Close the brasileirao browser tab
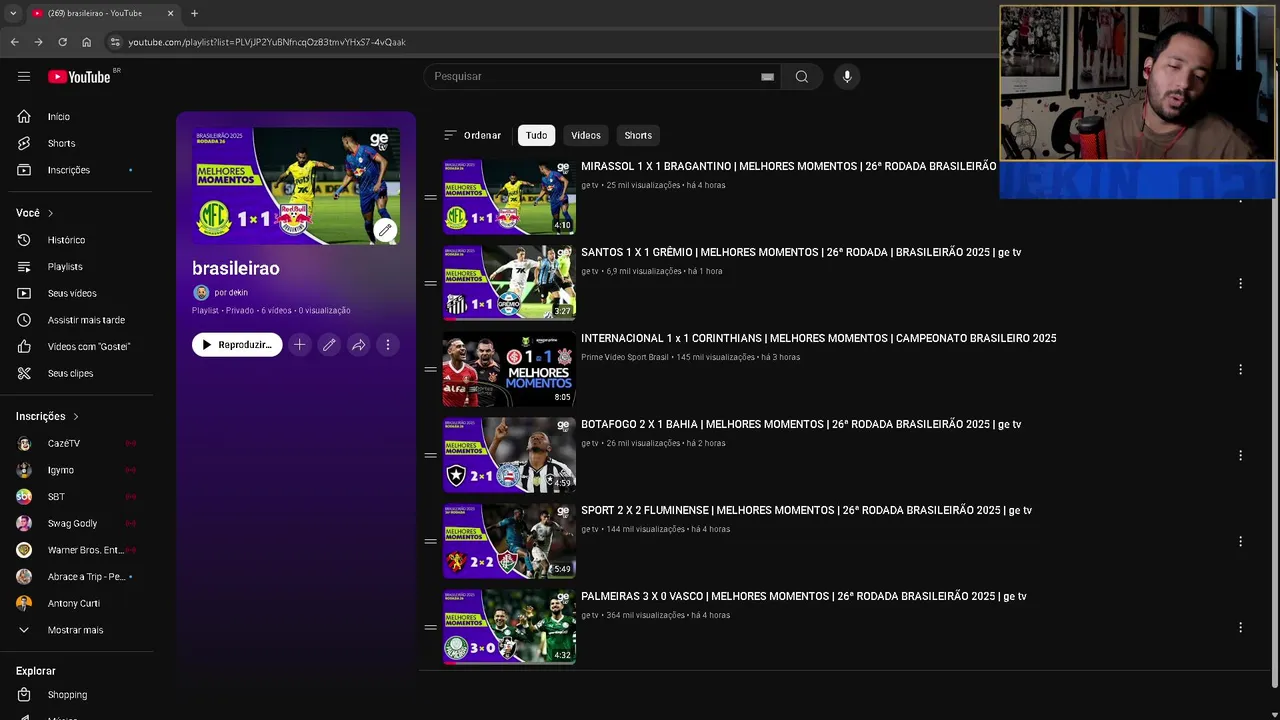Viewport: 1280px width, 720px height. [x=170, y=13]
